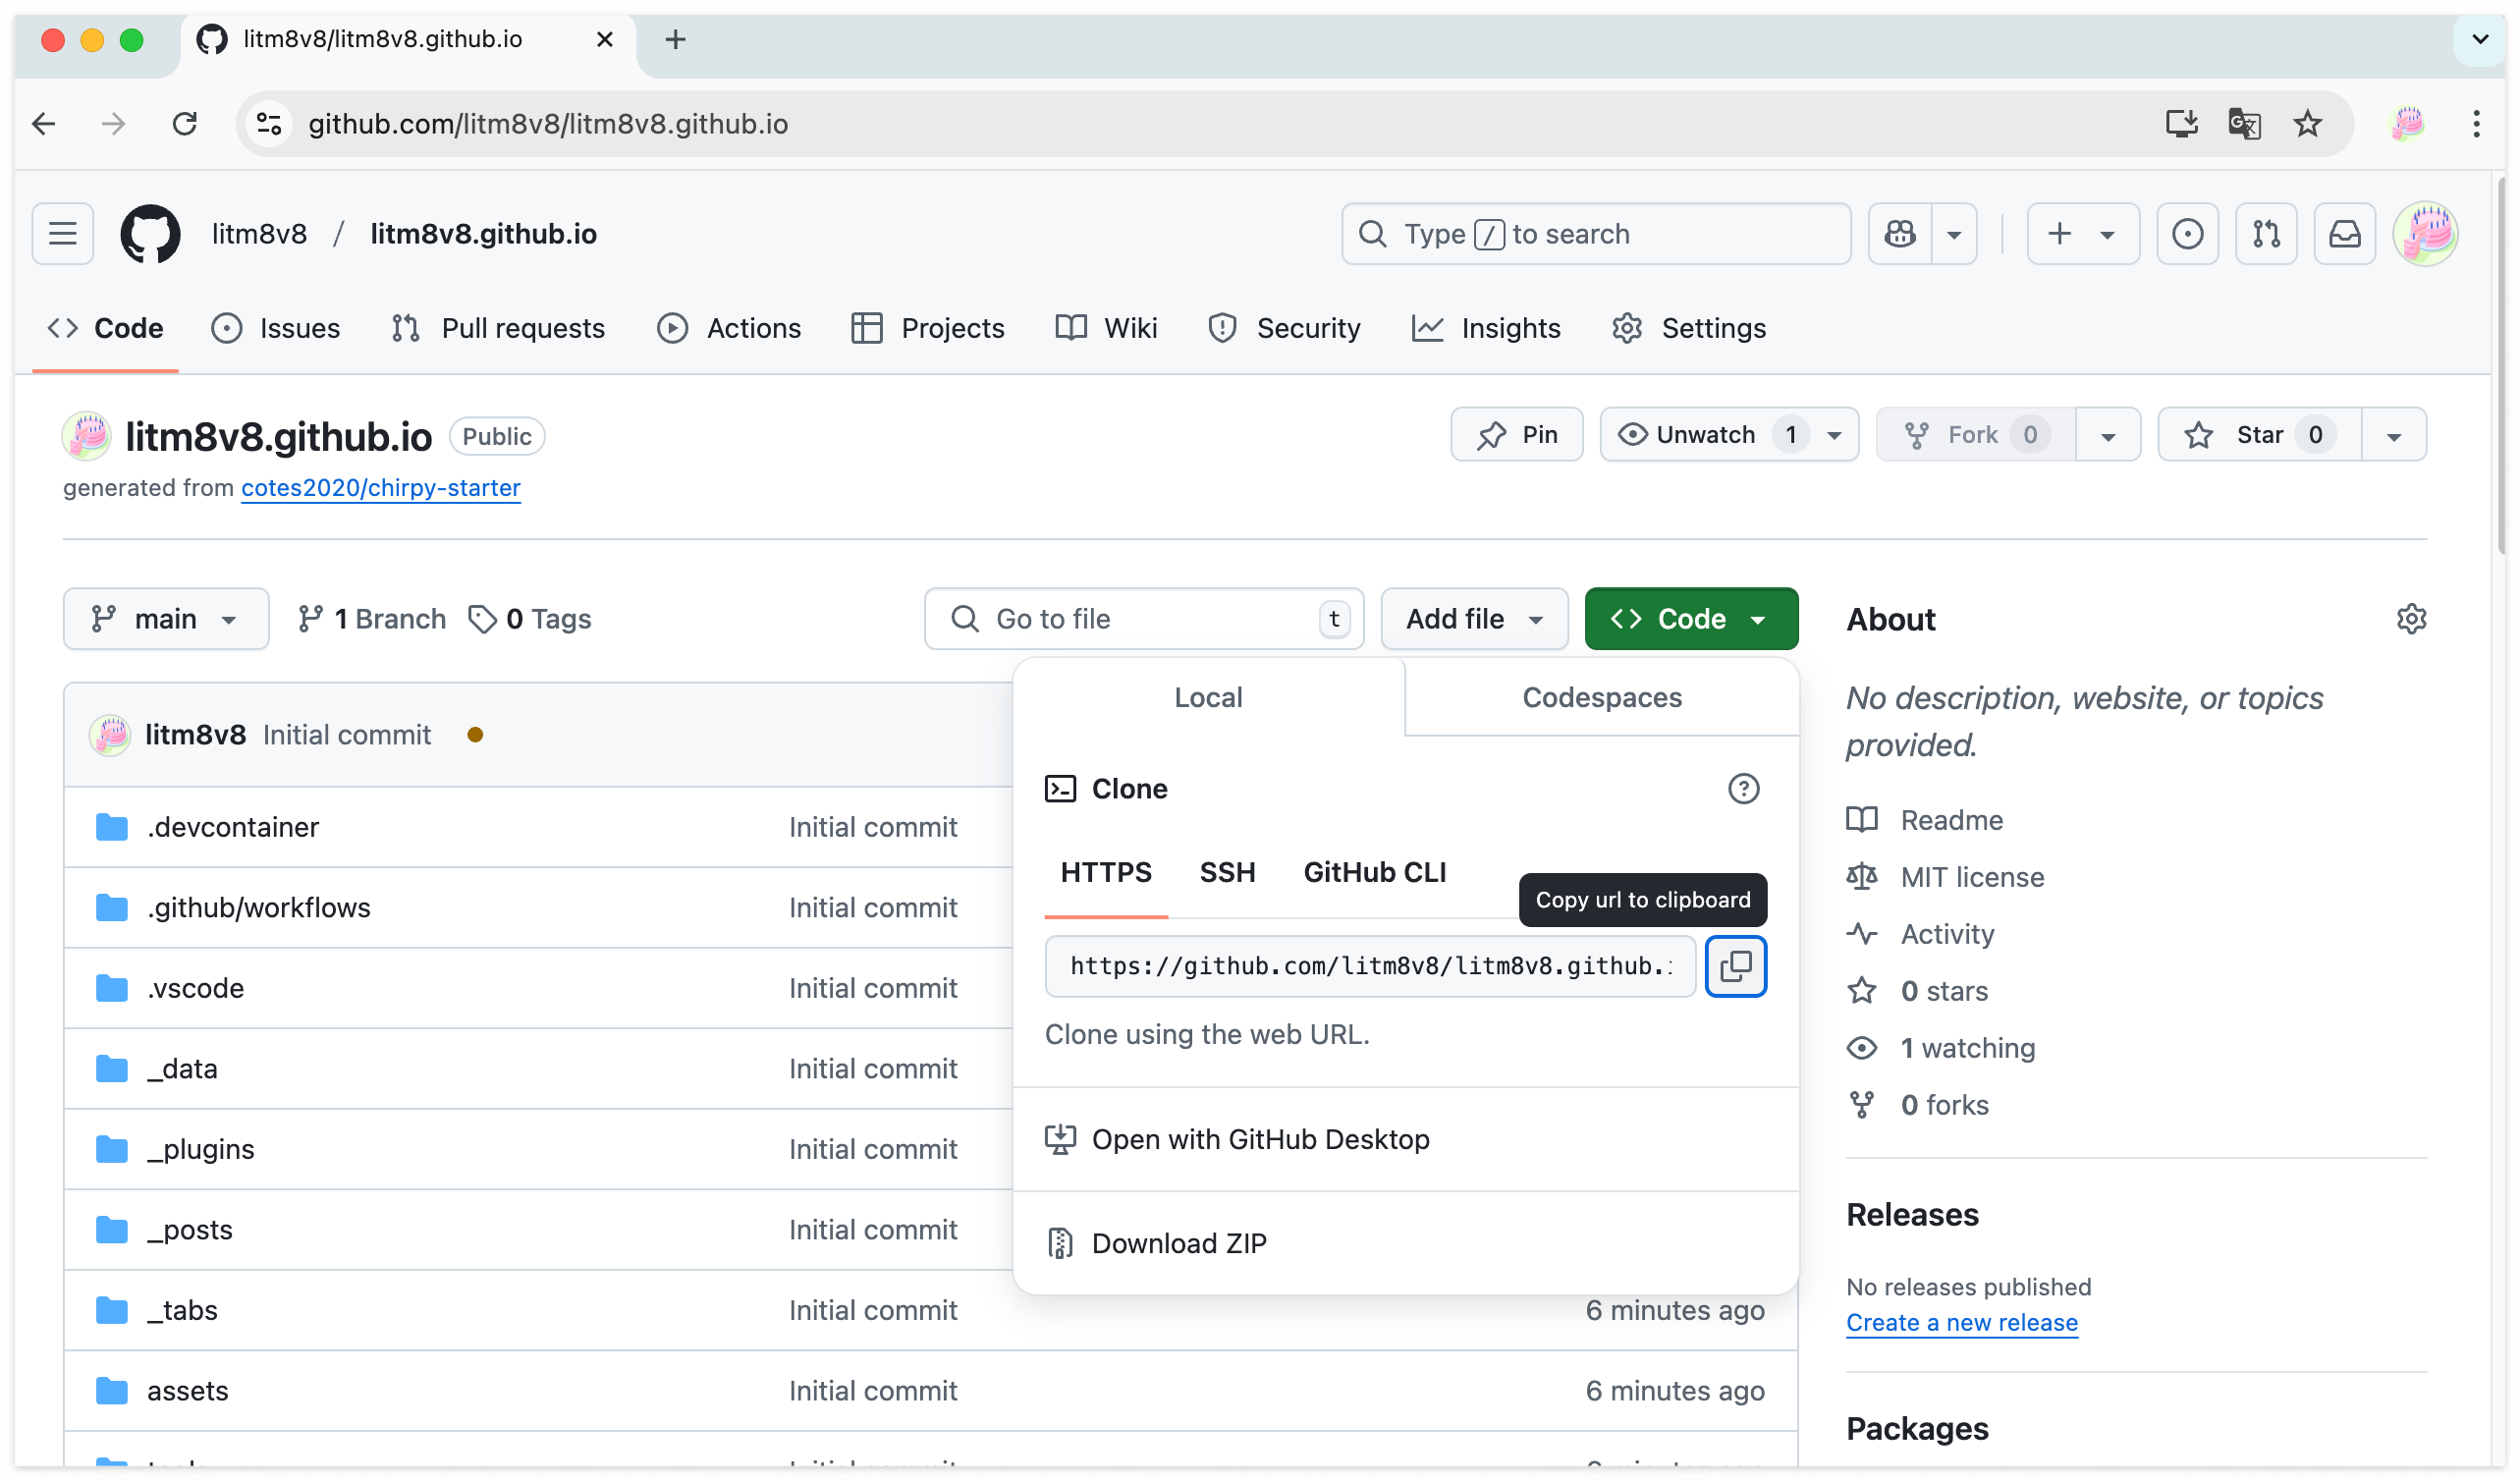This screenshot has width=2520, height=1481.
Task: Switch to the SSH clone tab
Action: (1227, 872)
